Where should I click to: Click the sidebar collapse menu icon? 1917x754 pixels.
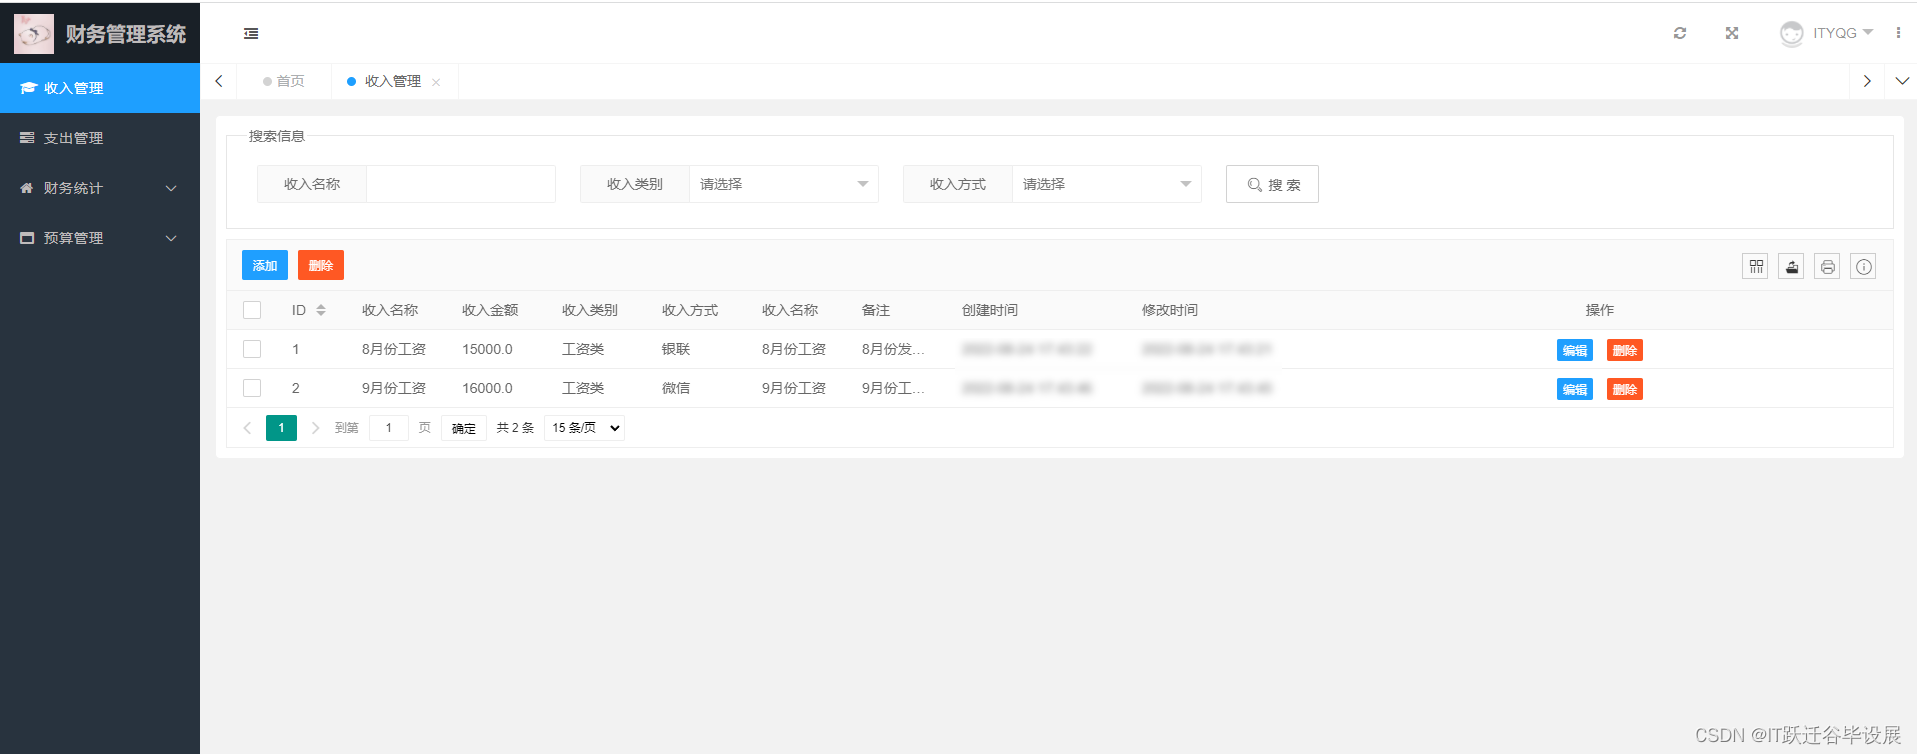pos(251,33)
